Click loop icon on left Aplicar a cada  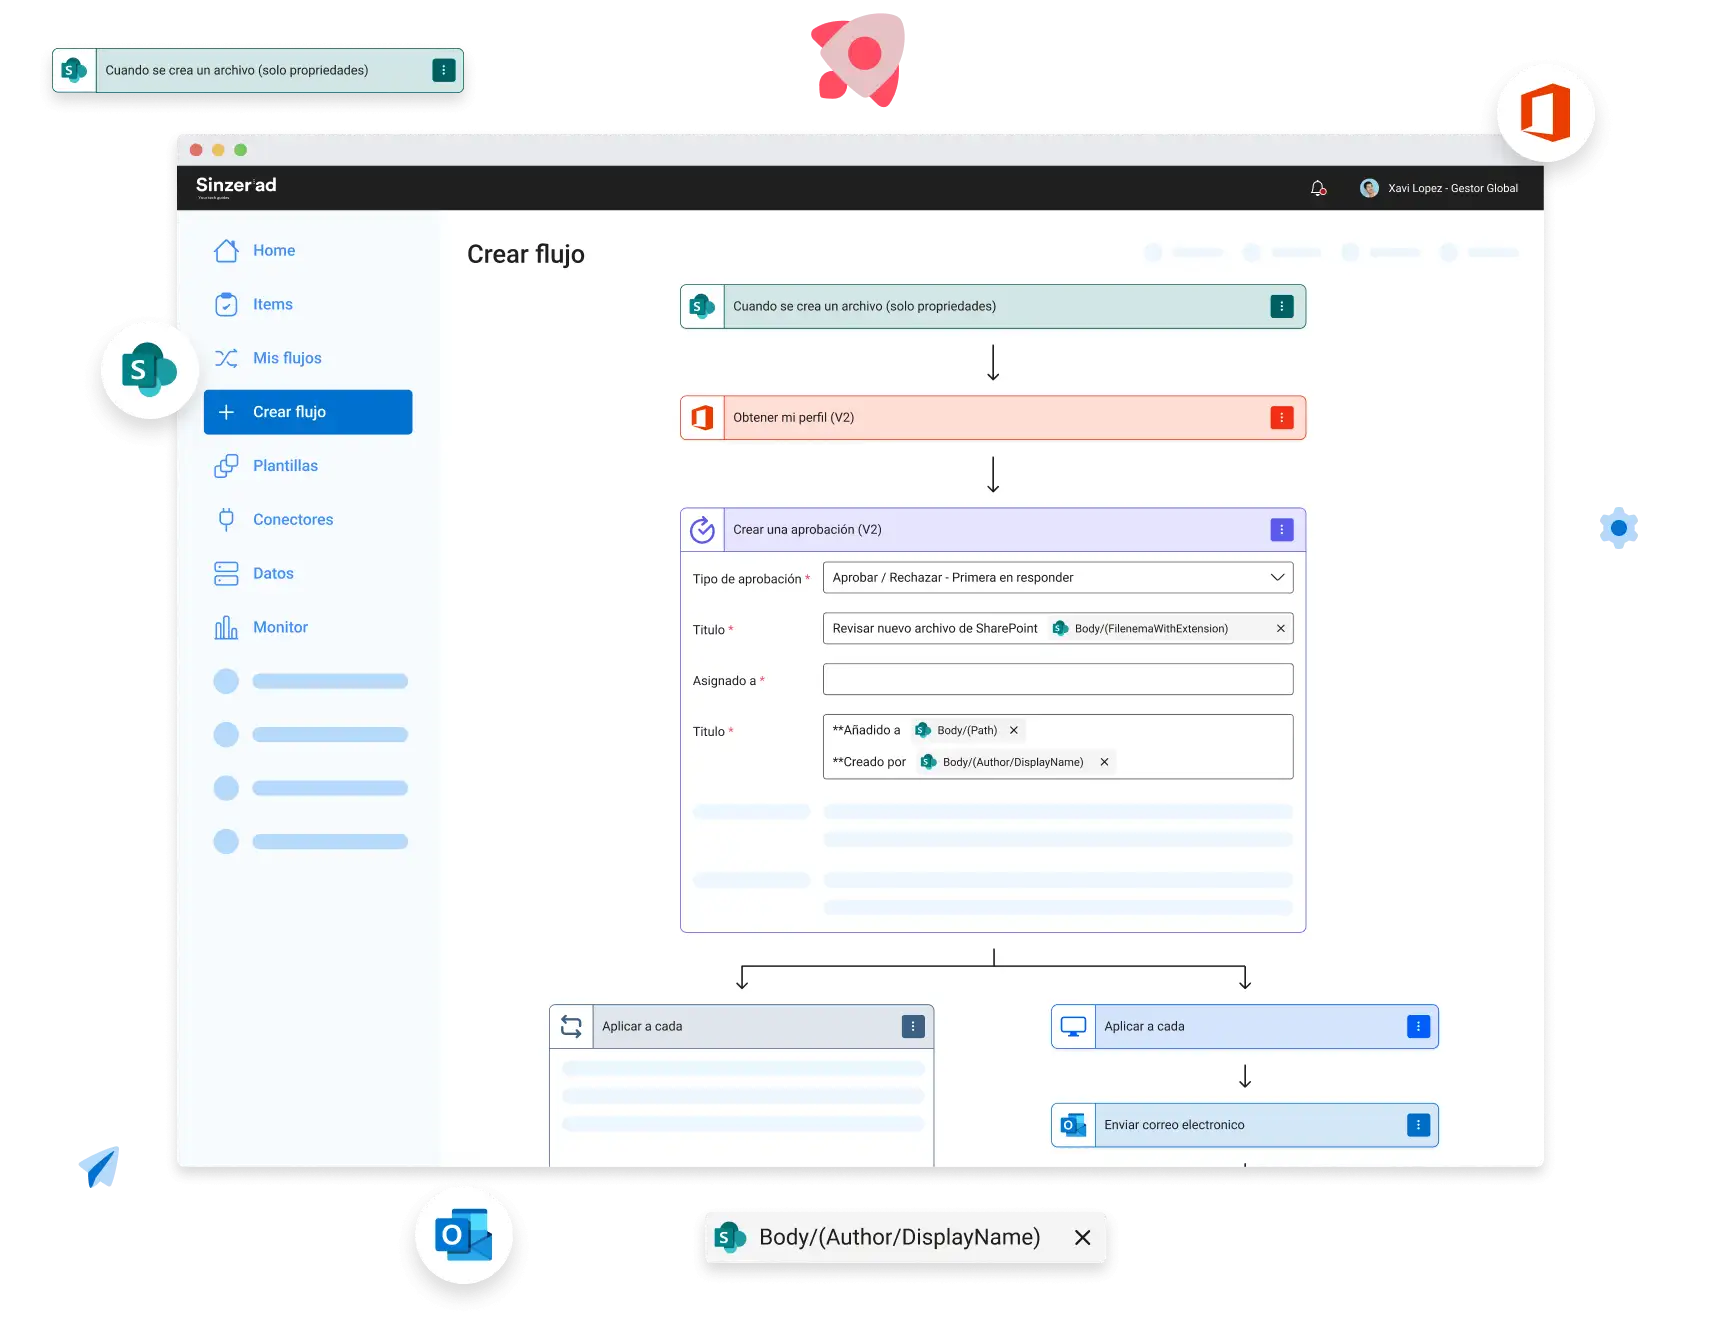click(x=571, y=1026)
